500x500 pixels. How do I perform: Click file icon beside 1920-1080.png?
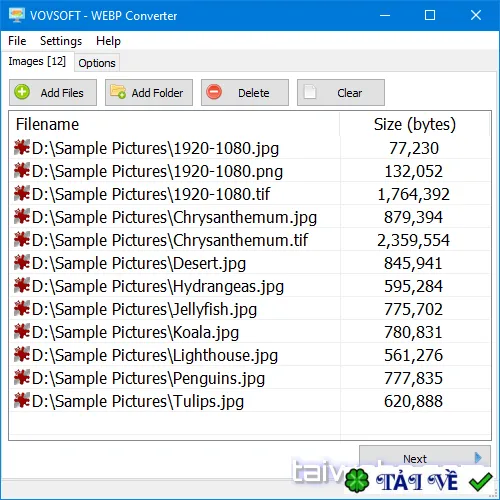(x=22, y=171)
